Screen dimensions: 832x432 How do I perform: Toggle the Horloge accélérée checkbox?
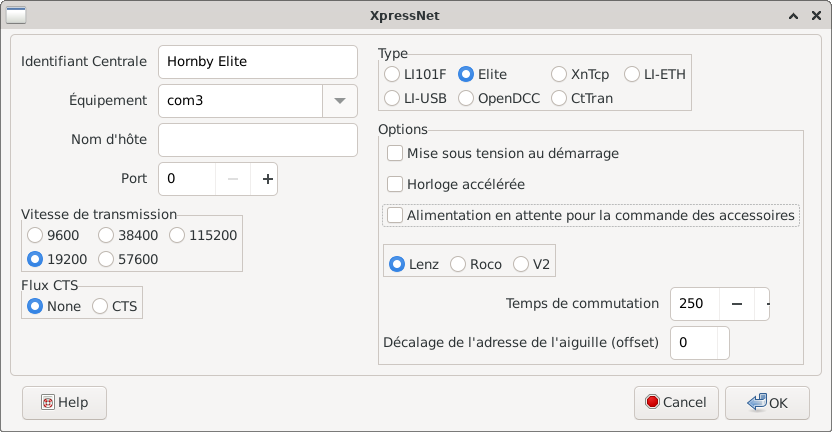point(395,185)
